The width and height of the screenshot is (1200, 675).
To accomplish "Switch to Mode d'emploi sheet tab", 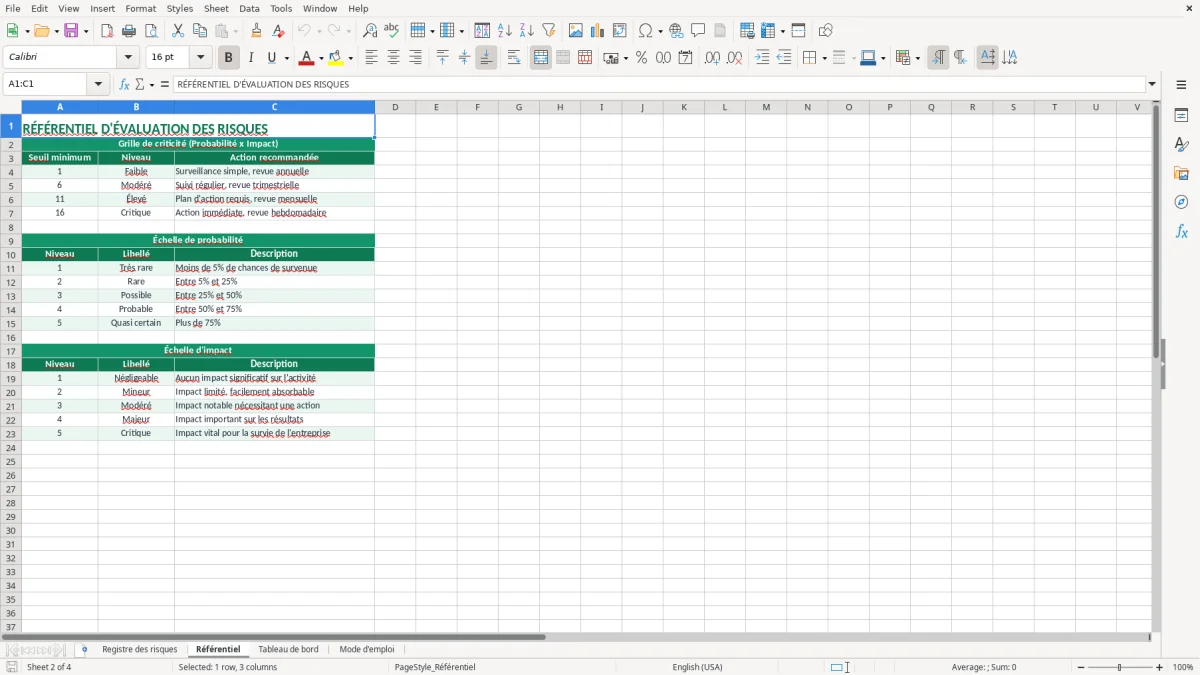I will 367,649.
